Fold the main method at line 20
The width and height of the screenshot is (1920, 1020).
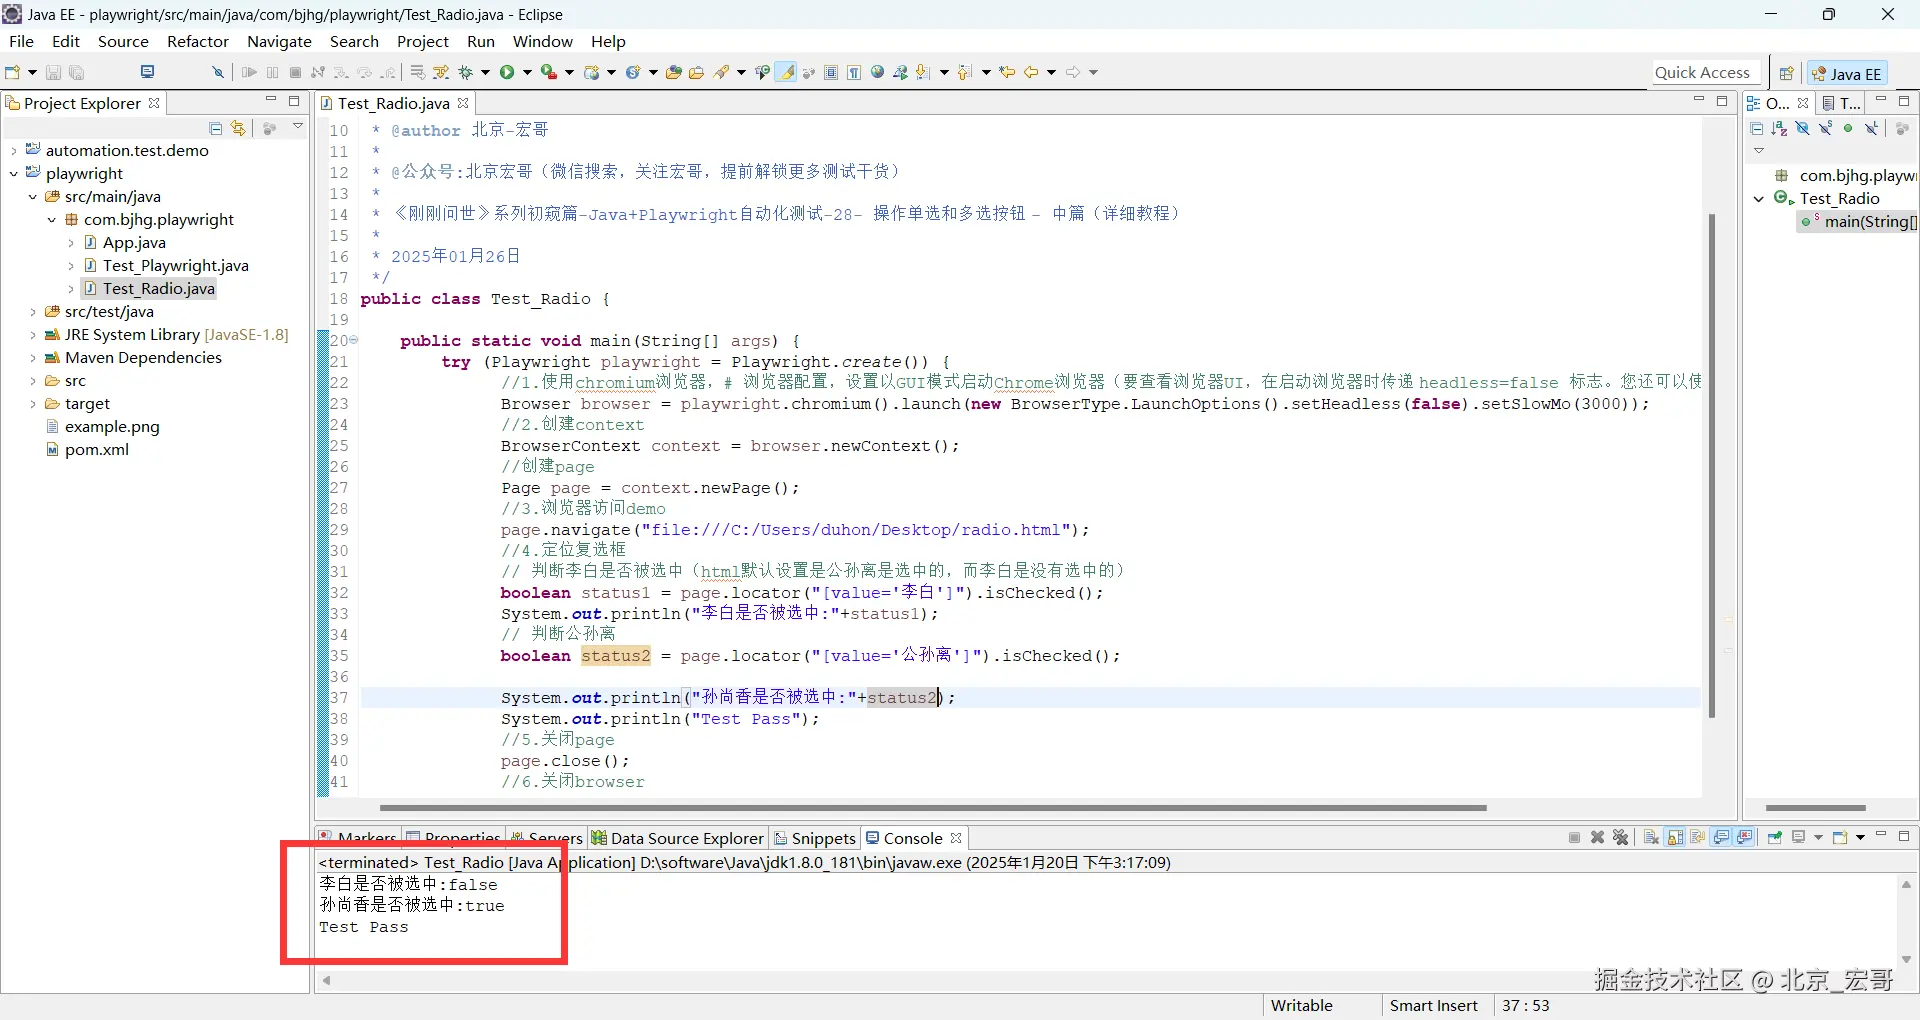(353, 340)
